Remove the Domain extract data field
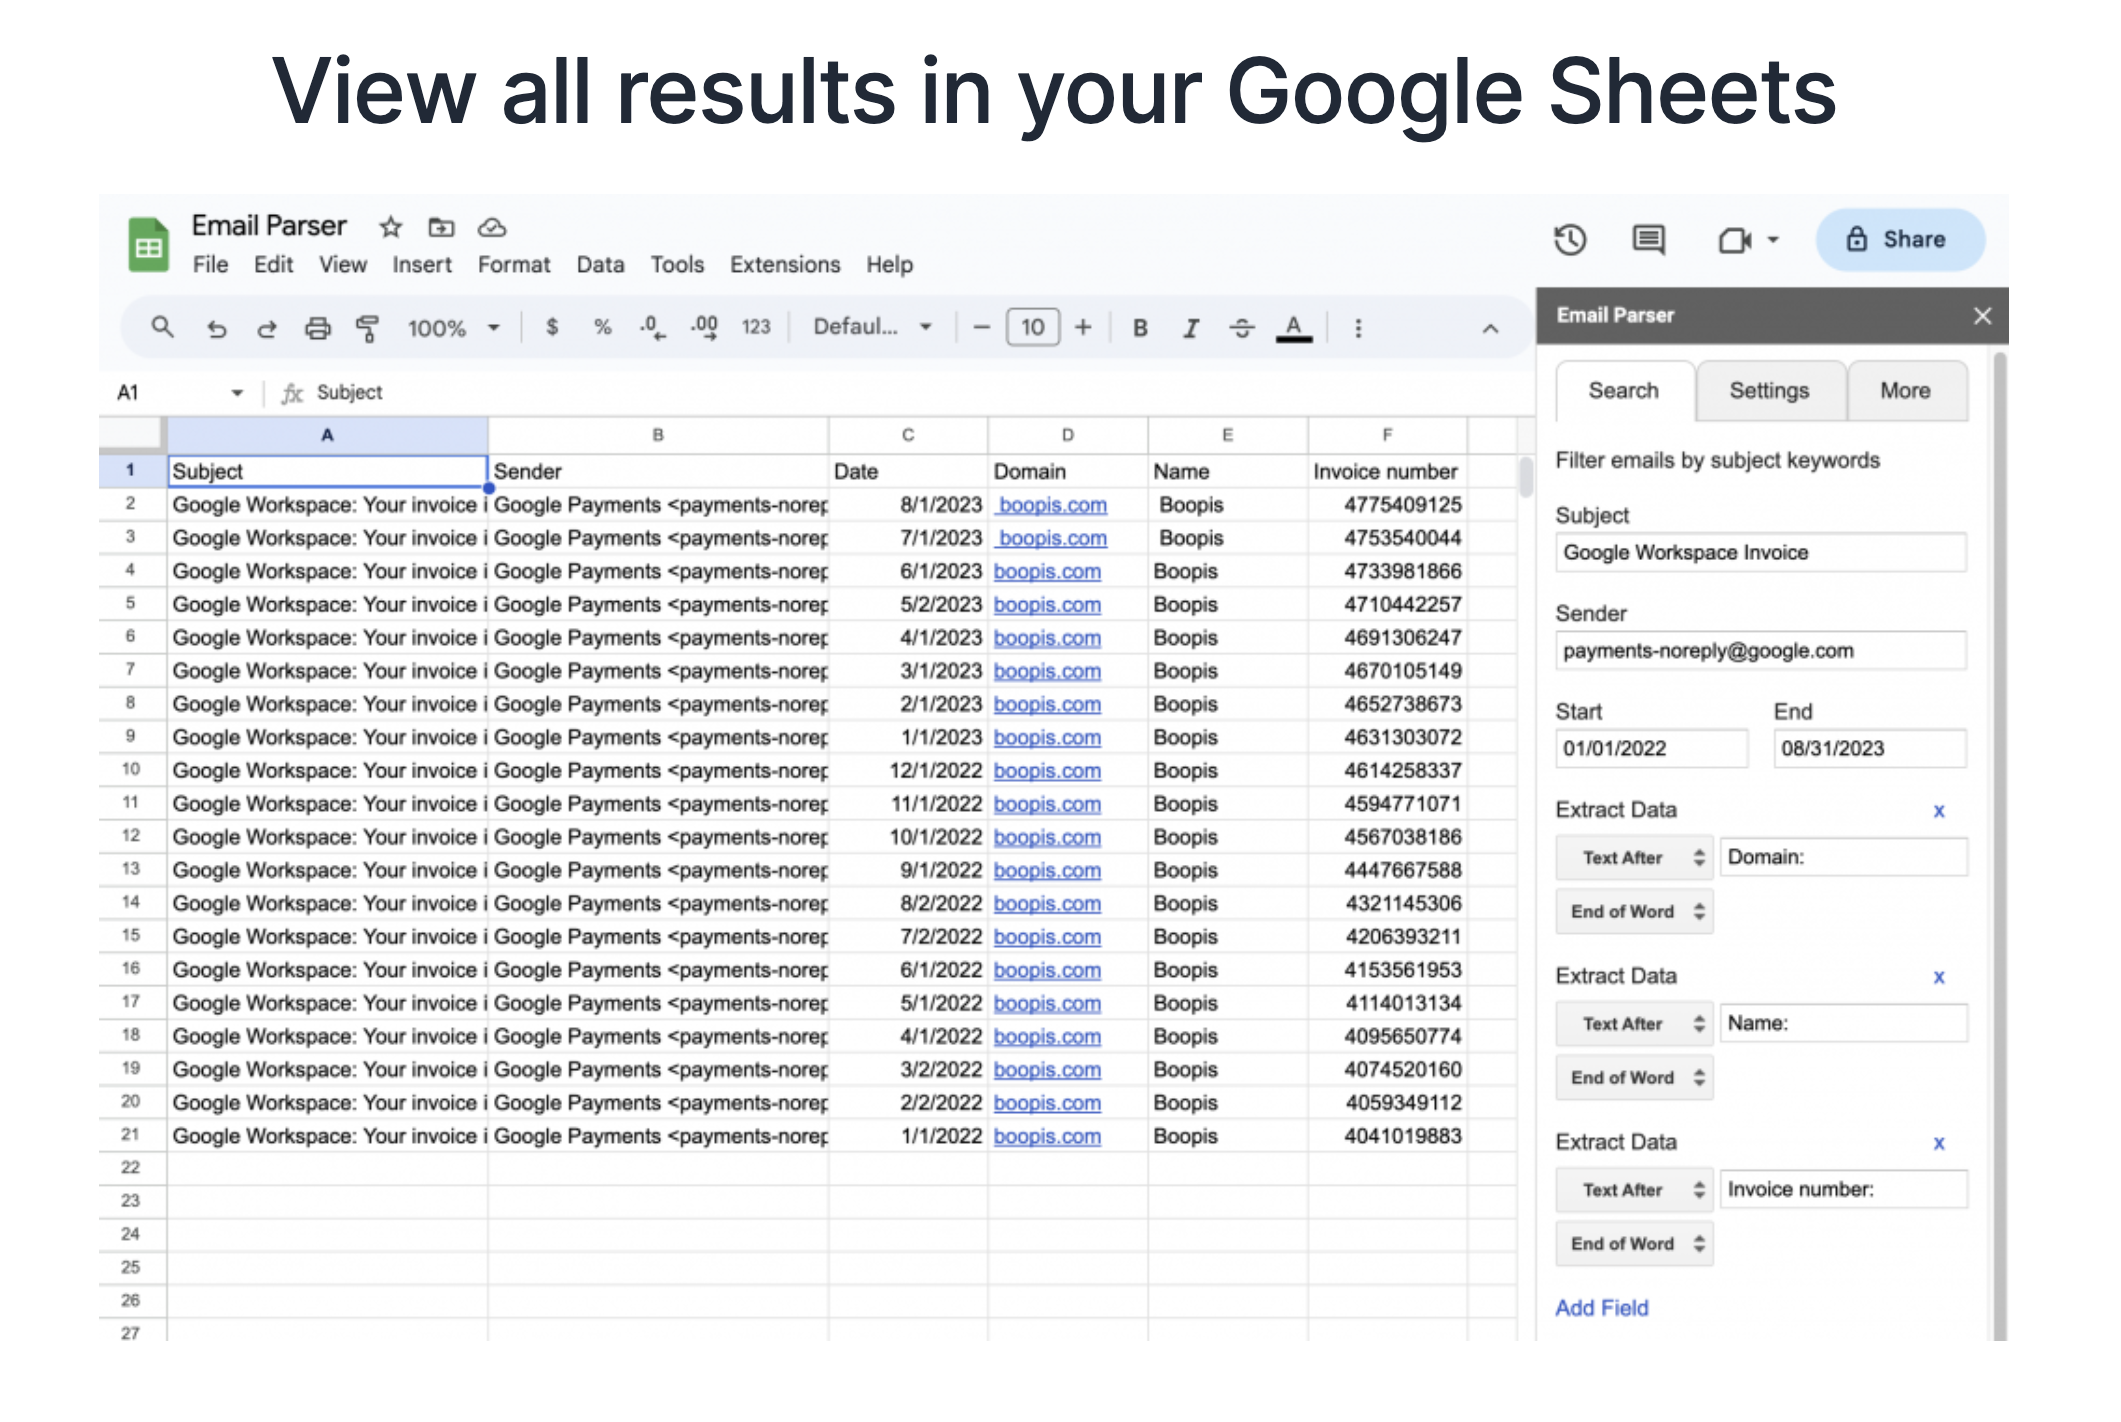2121x1422 pixels. click(1939, 811)
